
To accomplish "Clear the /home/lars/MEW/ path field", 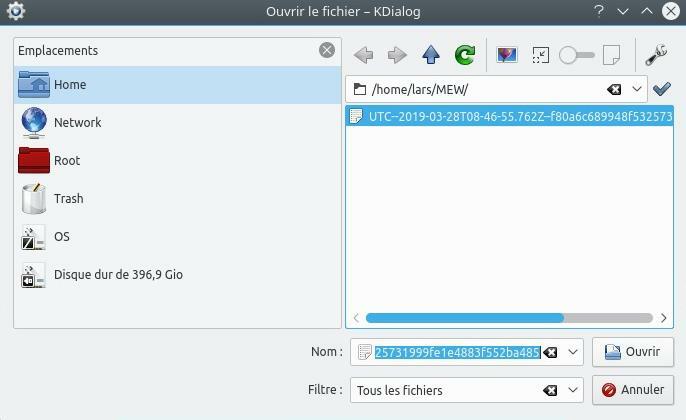I will click(x=614, y=89).
